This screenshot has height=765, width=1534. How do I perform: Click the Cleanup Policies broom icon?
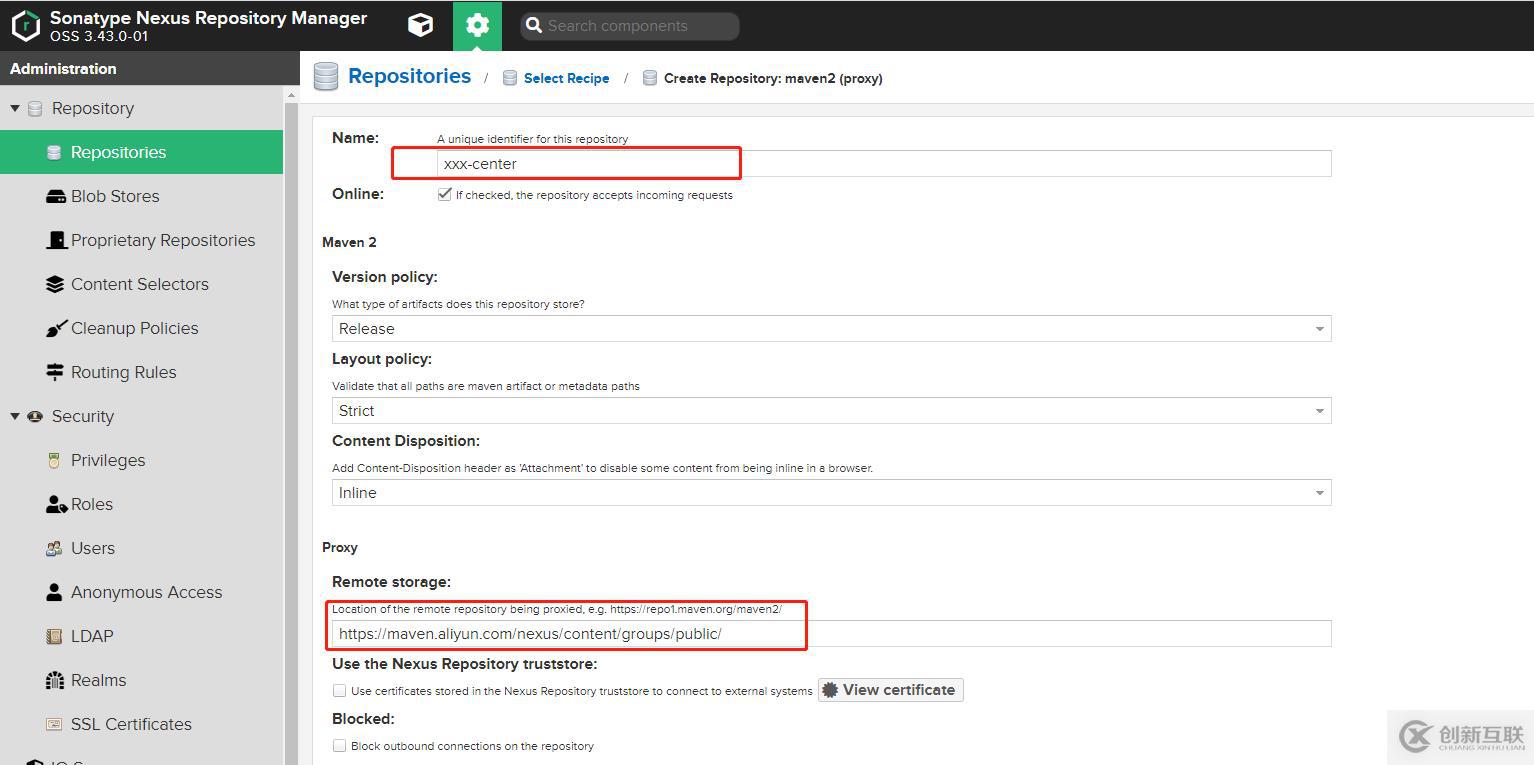(55, 328)
